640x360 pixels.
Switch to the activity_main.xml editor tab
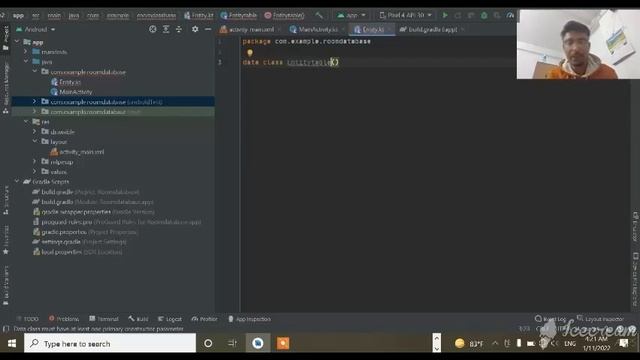coord(250,29)
